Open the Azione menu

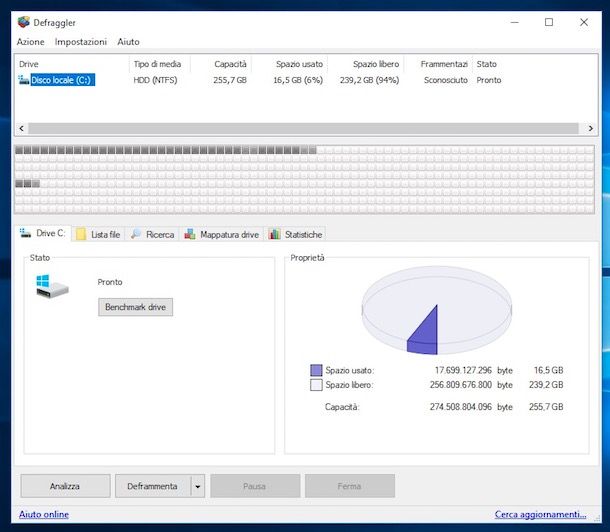pos(30,42)
